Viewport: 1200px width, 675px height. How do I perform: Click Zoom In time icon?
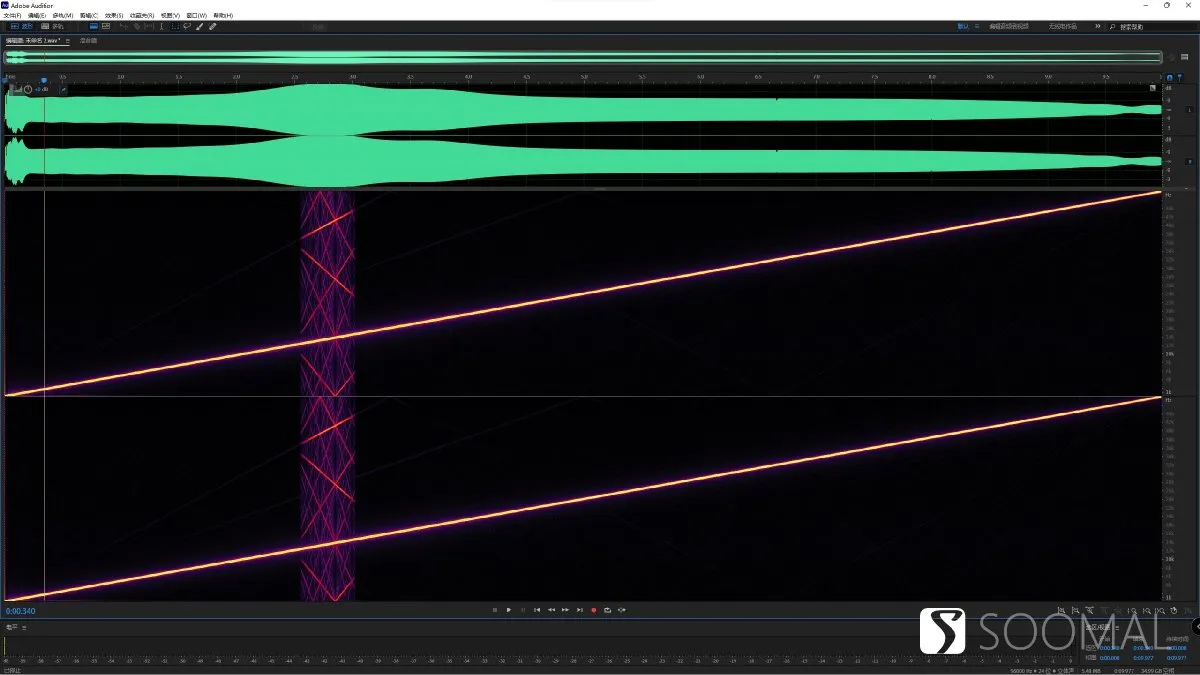[1089, 609]
